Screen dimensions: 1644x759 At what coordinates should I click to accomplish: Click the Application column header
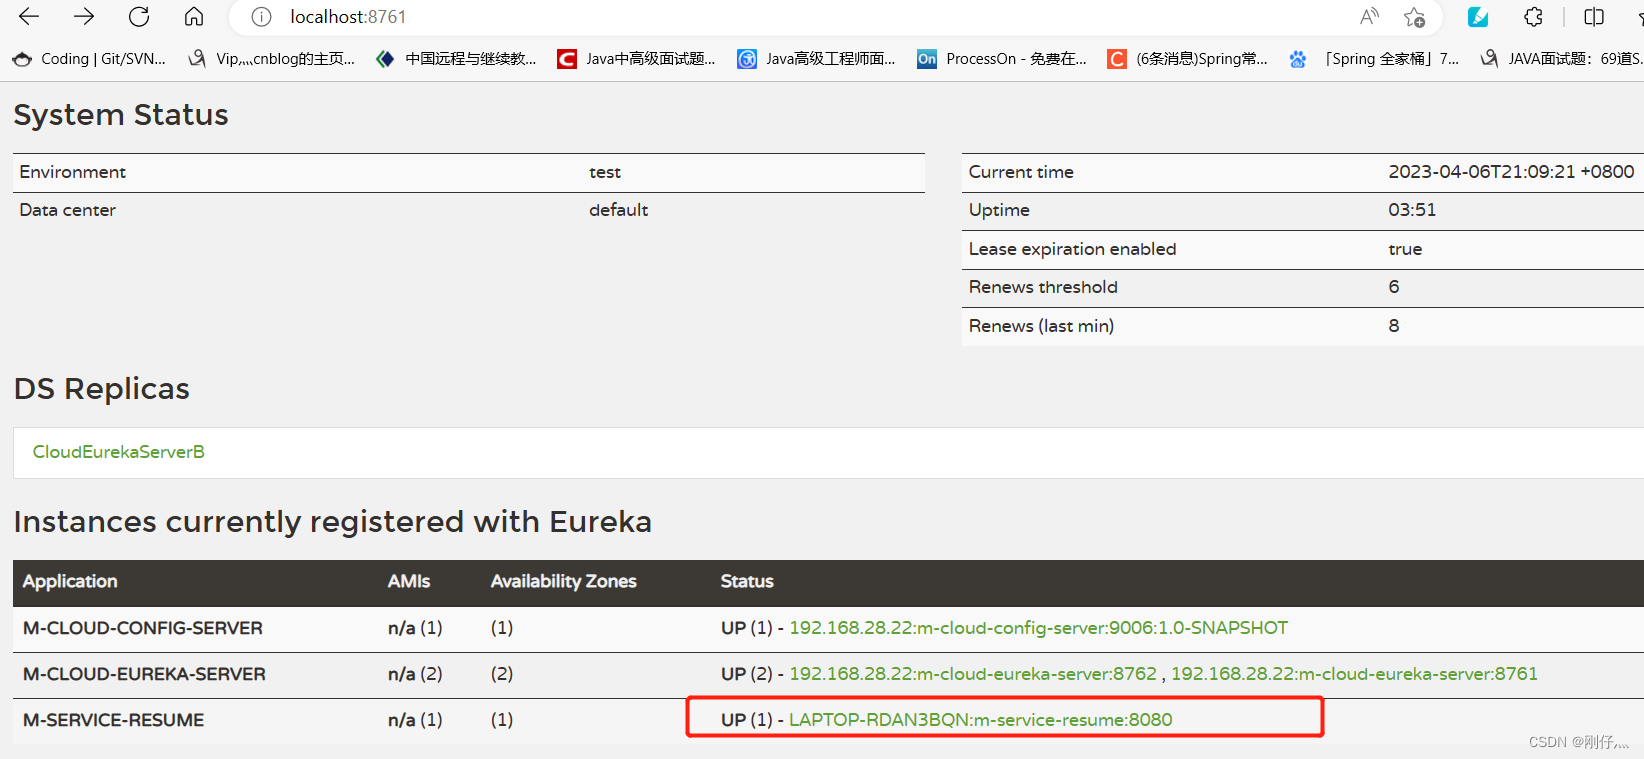click(x=70, y=582)
